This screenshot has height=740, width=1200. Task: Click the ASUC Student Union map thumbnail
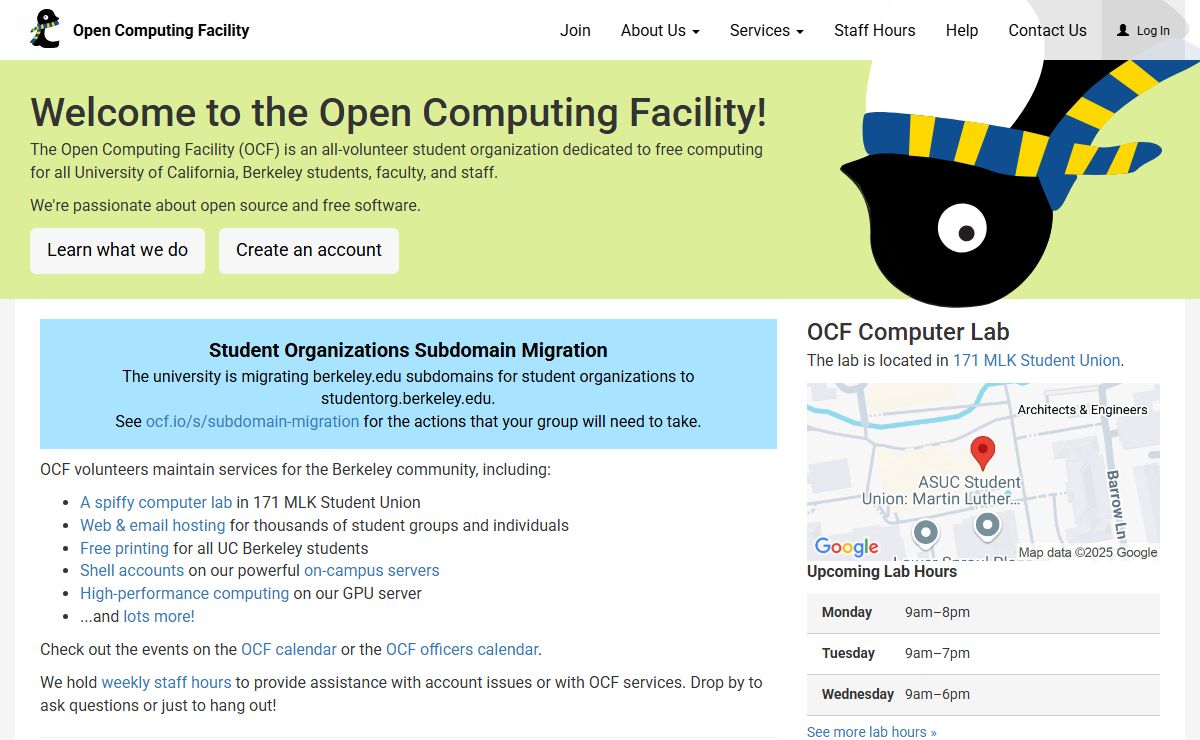click(983, 471)
